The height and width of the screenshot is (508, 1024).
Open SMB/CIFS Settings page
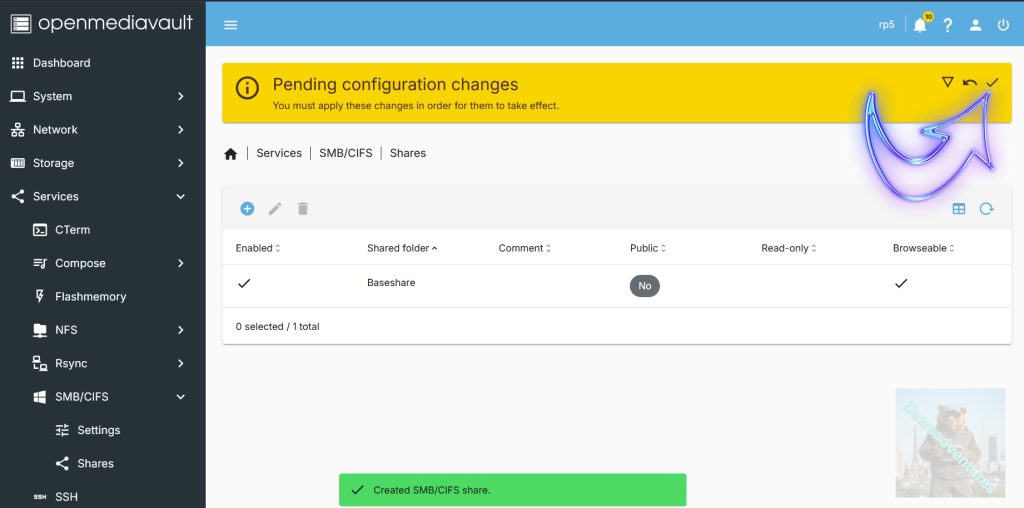point(98,430)
